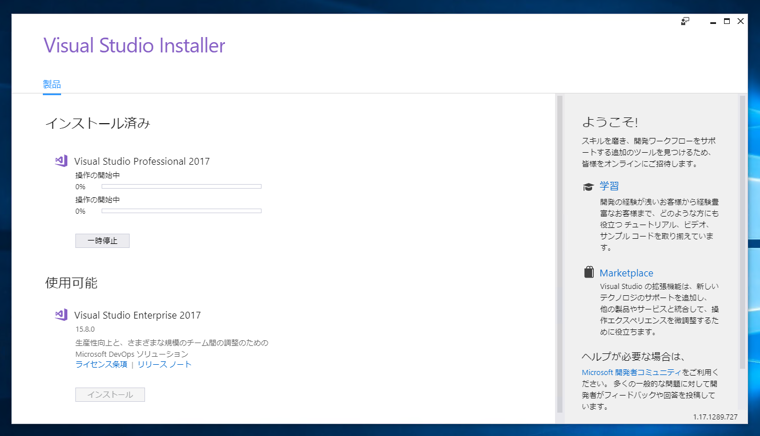Select the 製品 tab
The image size is (760, 436).
52,84
